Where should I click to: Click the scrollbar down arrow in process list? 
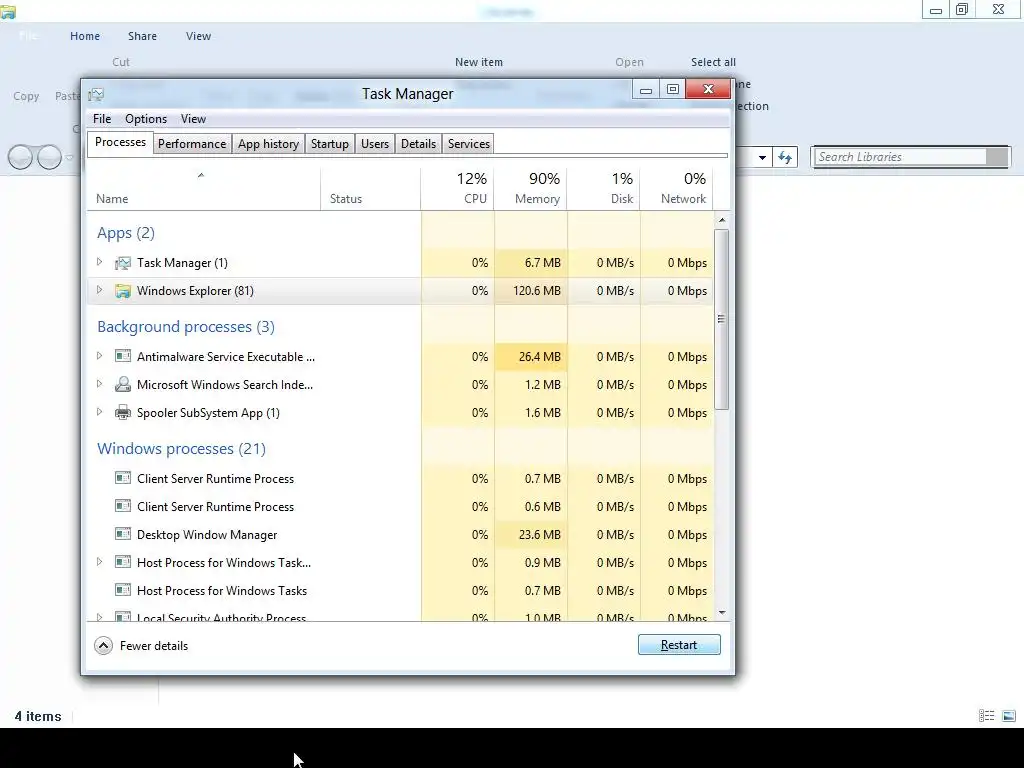(722, 613)
